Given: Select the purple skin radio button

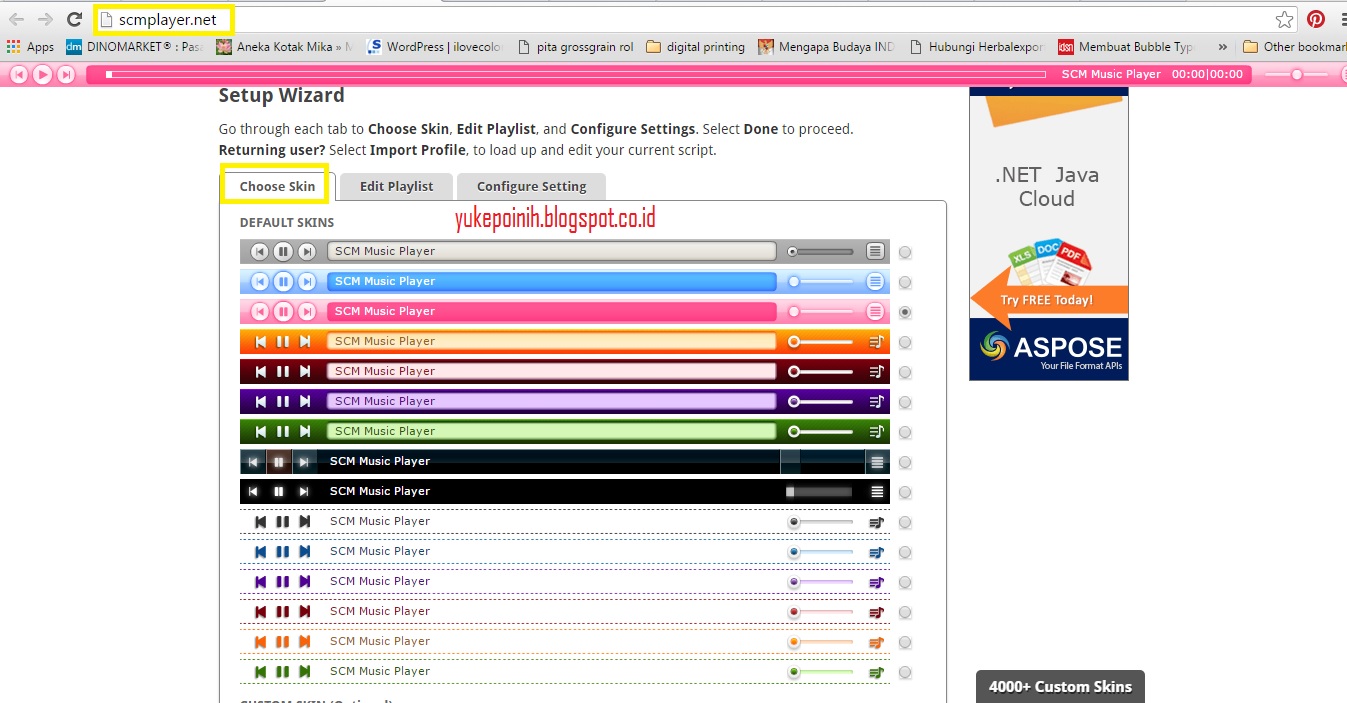Looking at the screenshot, I should (x=905, y=402).
